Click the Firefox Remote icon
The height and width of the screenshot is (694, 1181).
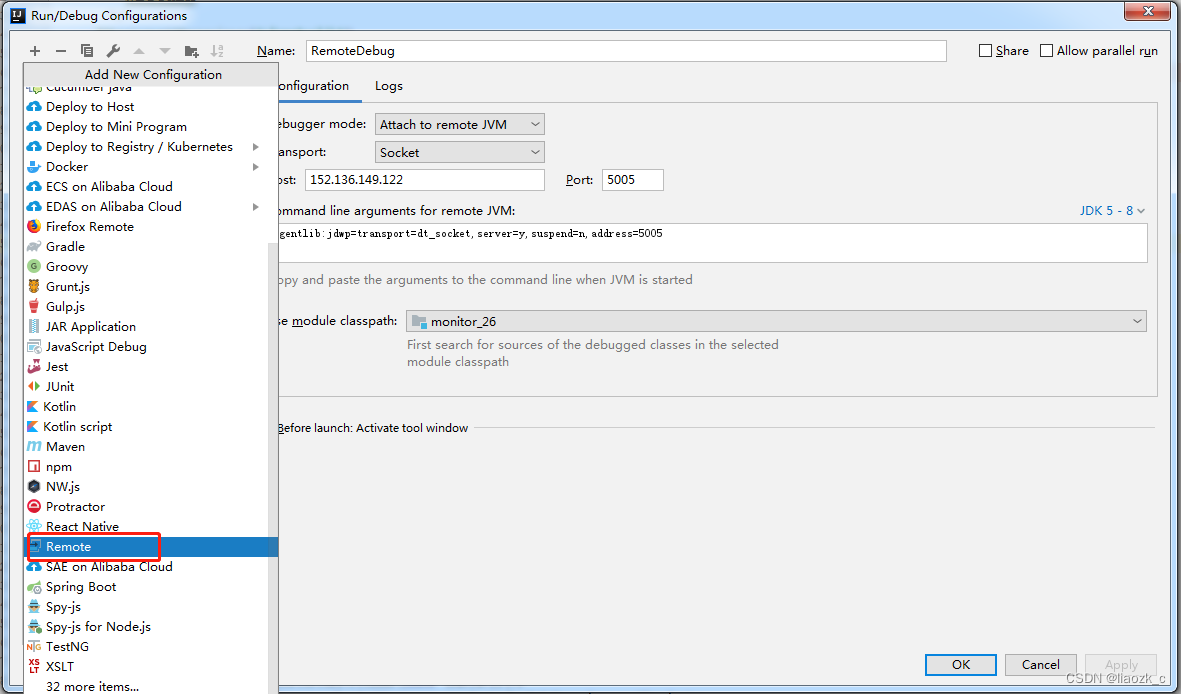tap(34, 227)
